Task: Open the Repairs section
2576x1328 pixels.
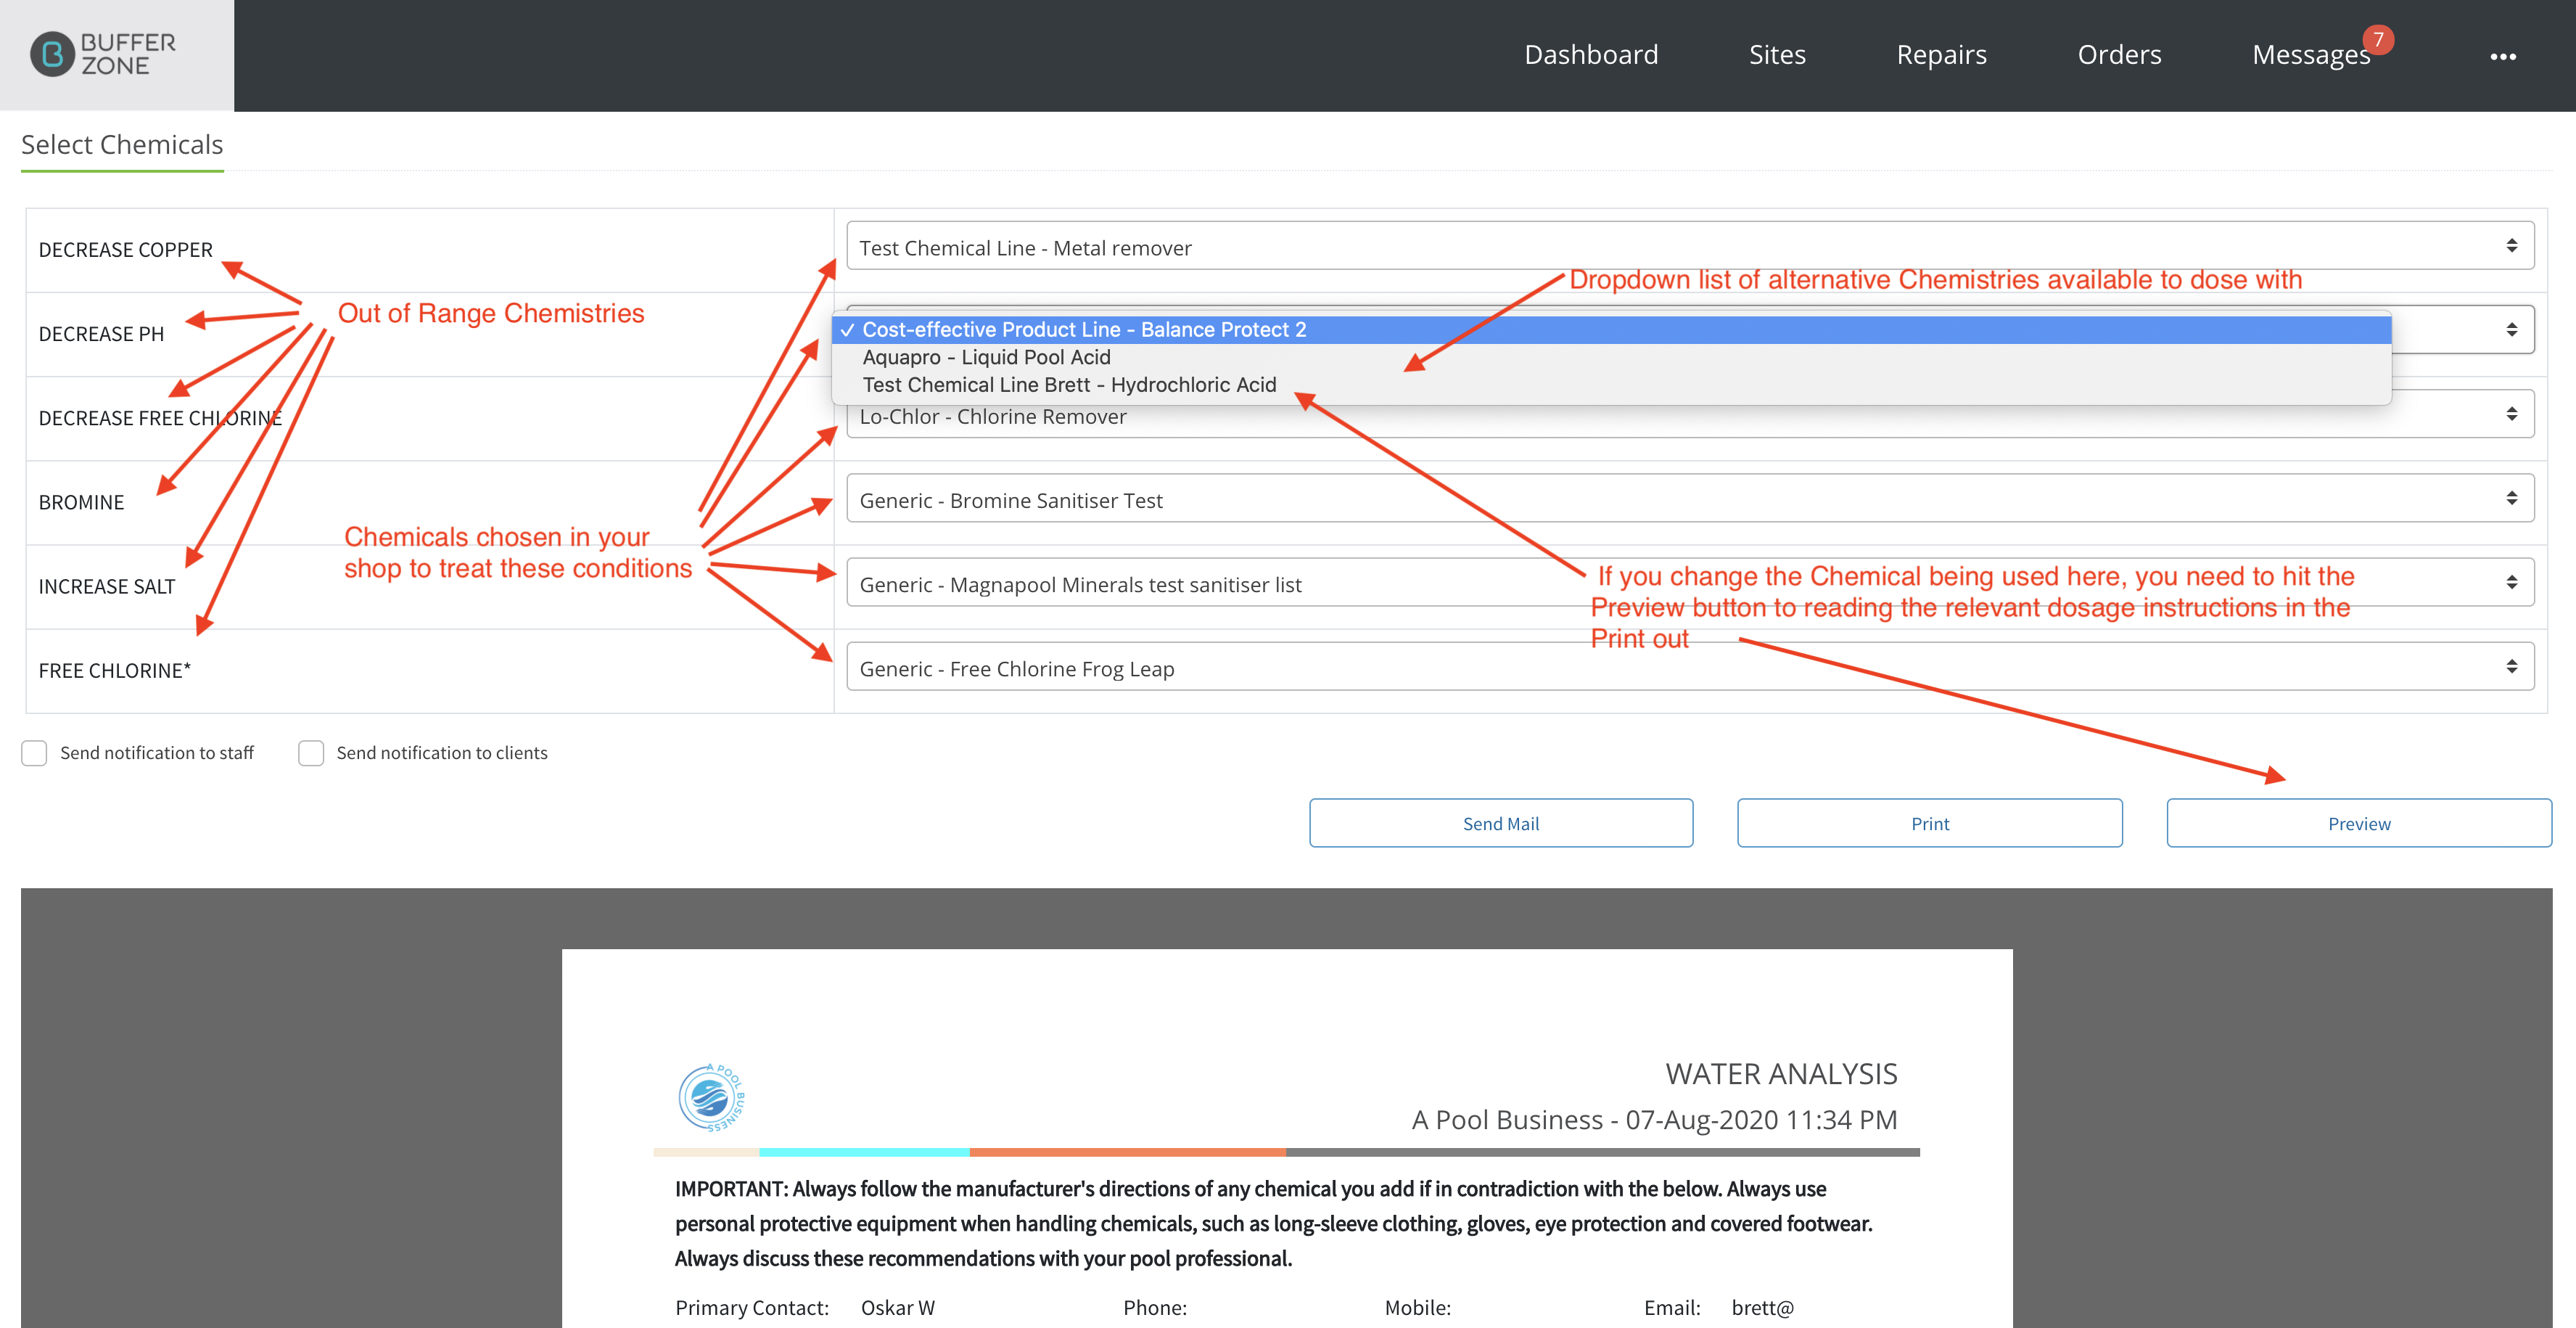Action: (x=1941, y=54)
